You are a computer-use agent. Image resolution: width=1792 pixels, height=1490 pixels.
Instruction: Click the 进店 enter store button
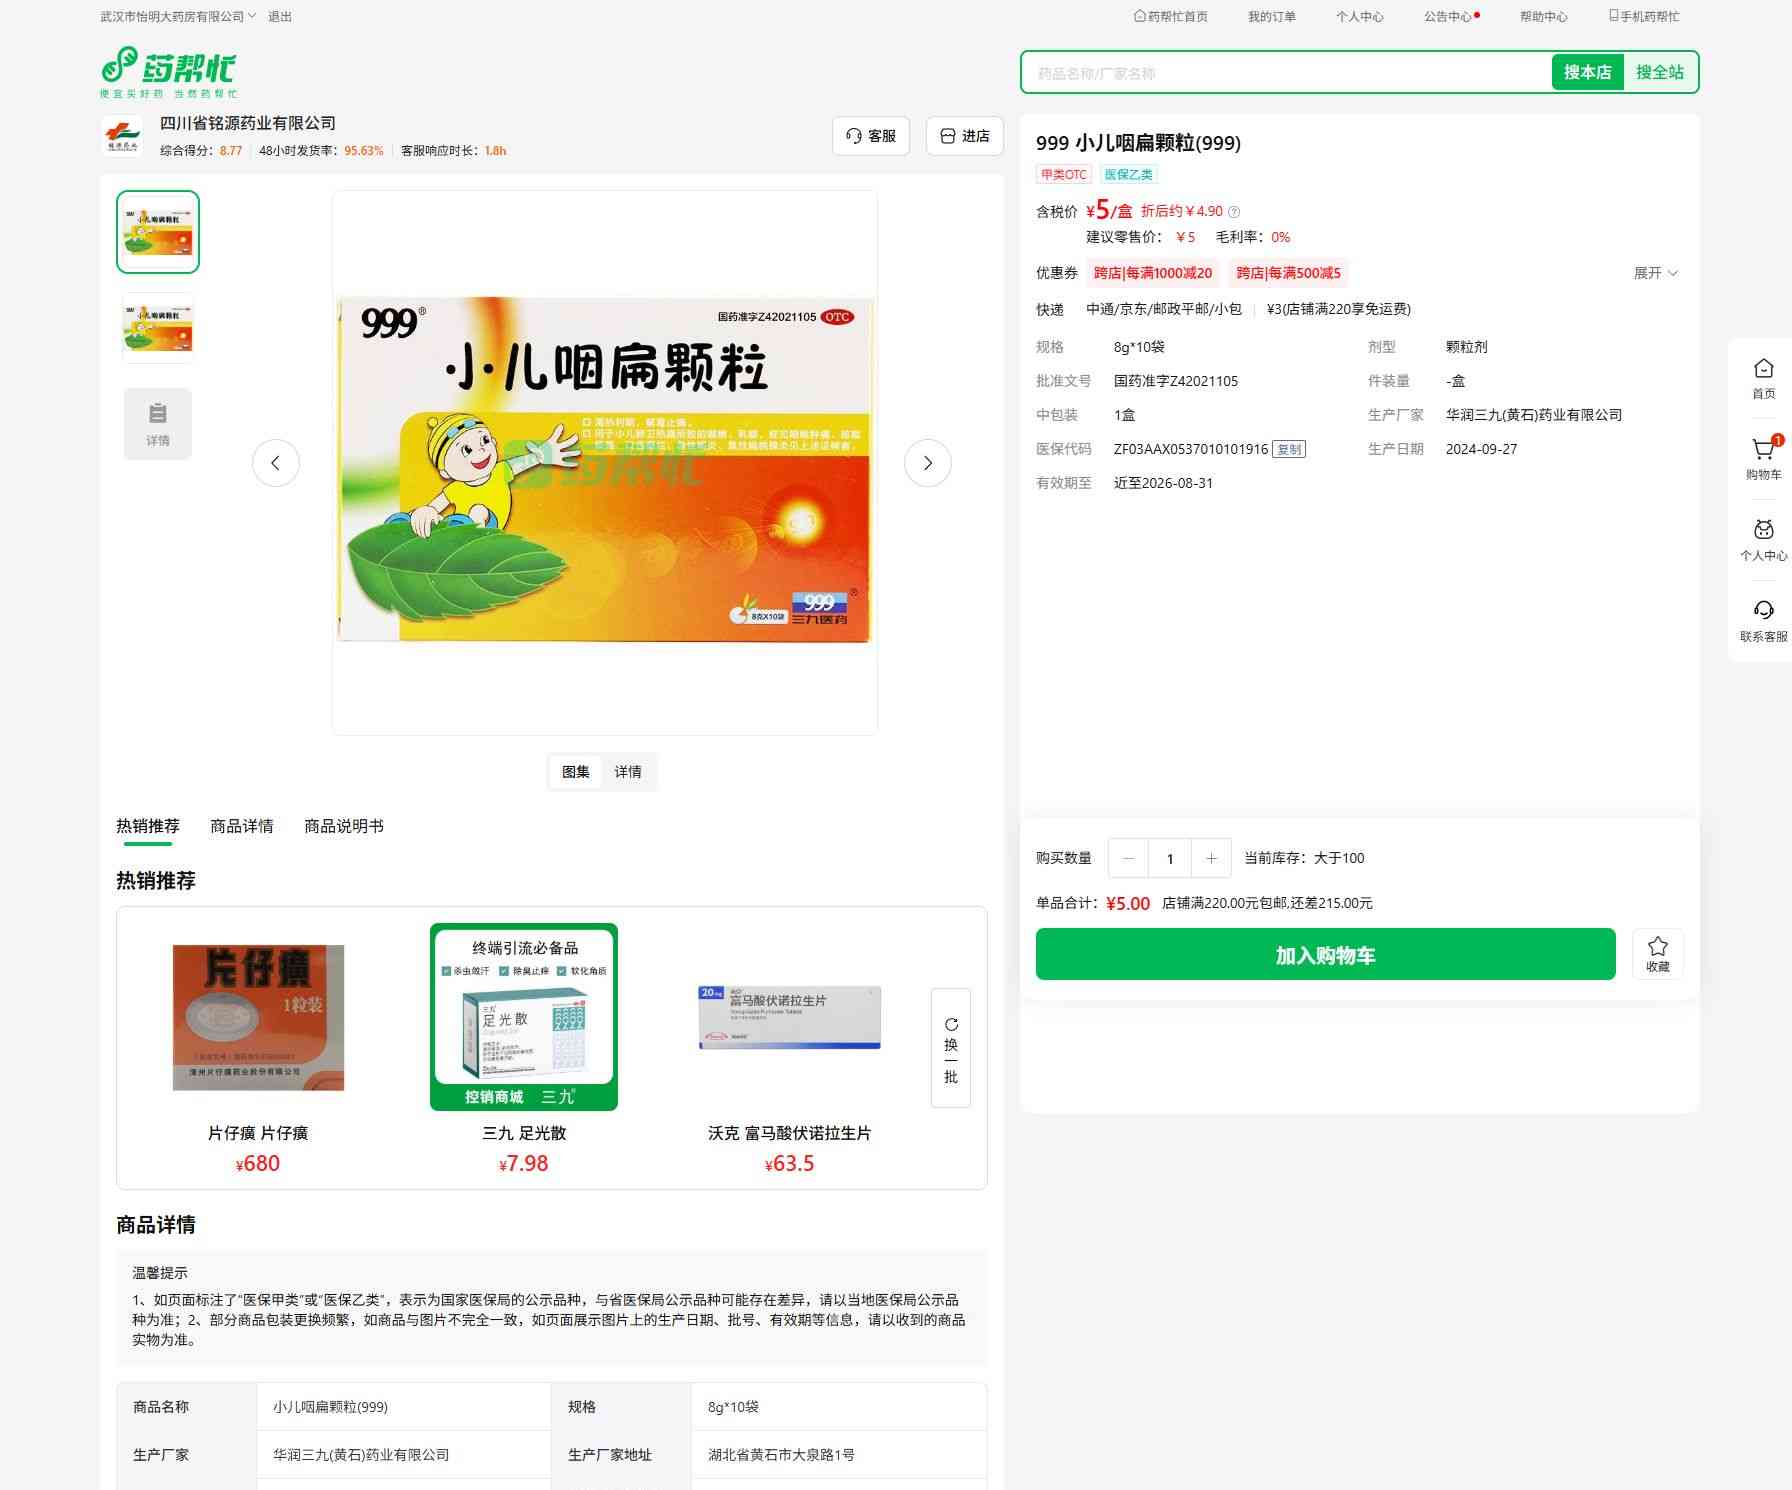[x=965, y=136]
